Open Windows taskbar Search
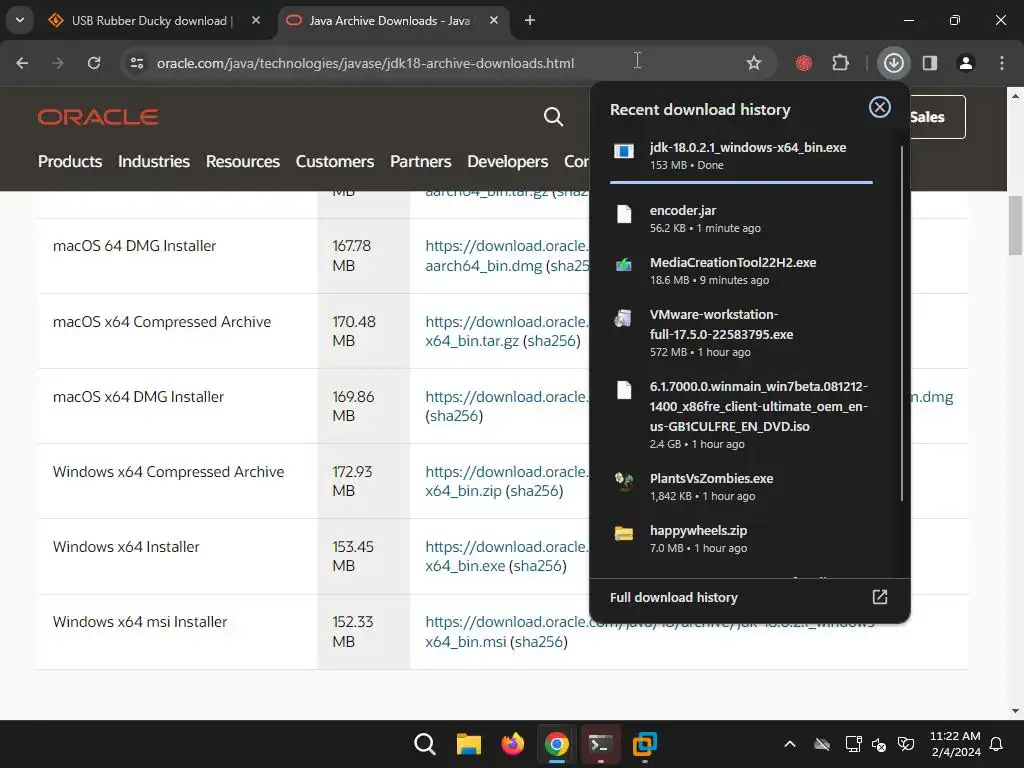1024x768 pixels. [x=424, y=744]
